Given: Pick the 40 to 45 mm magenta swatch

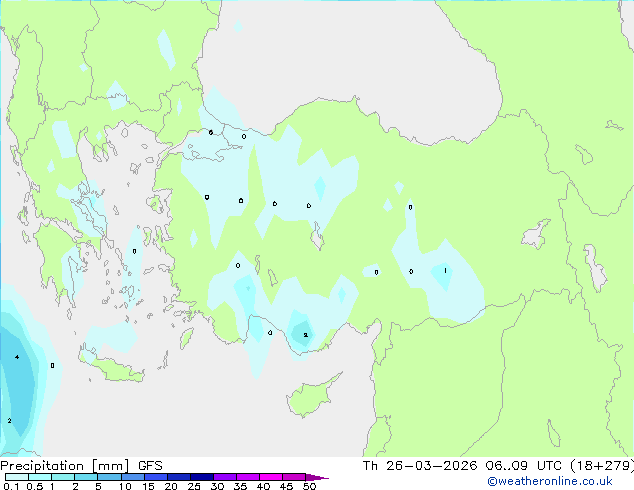Looking at the screenshot, I should (x=271, y=477).
